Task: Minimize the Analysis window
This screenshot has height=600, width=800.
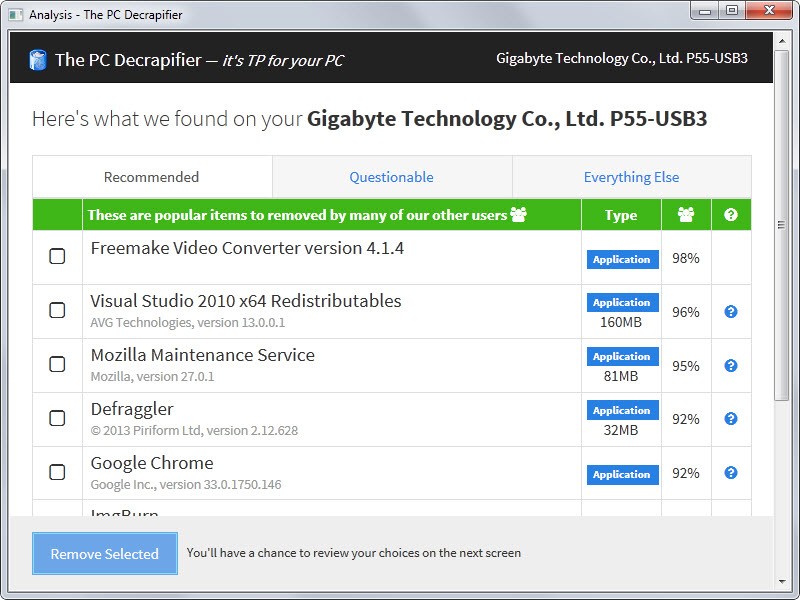Action: (x=705, y=11)
